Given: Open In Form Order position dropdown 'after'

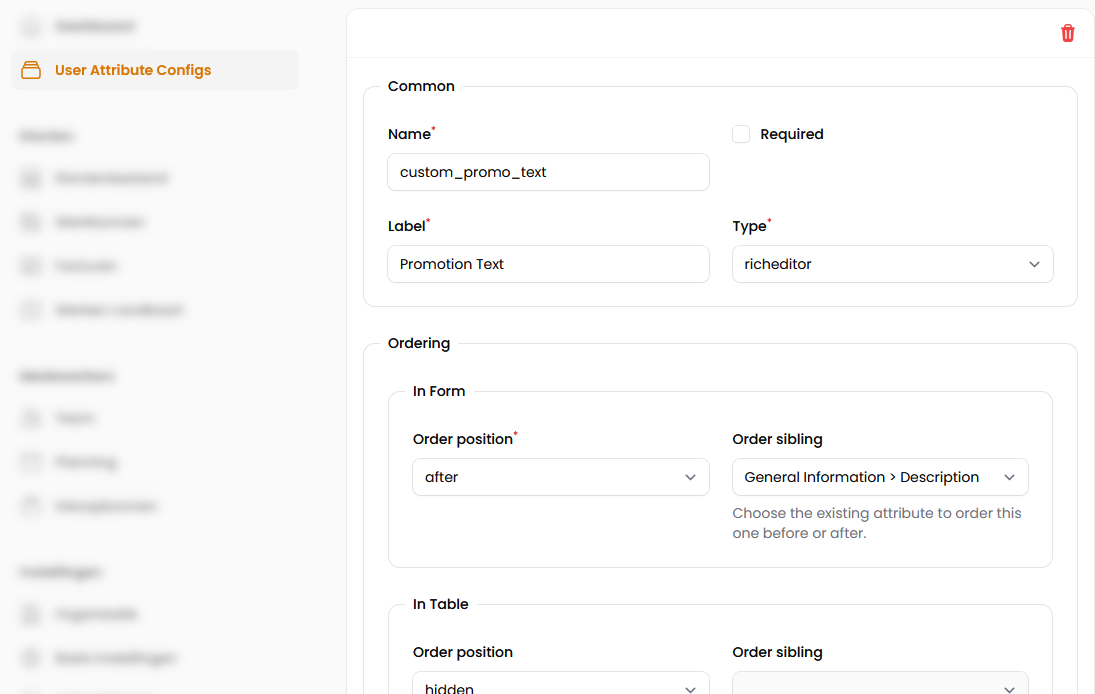Looking at the screenshot, I should coord(561,477).
